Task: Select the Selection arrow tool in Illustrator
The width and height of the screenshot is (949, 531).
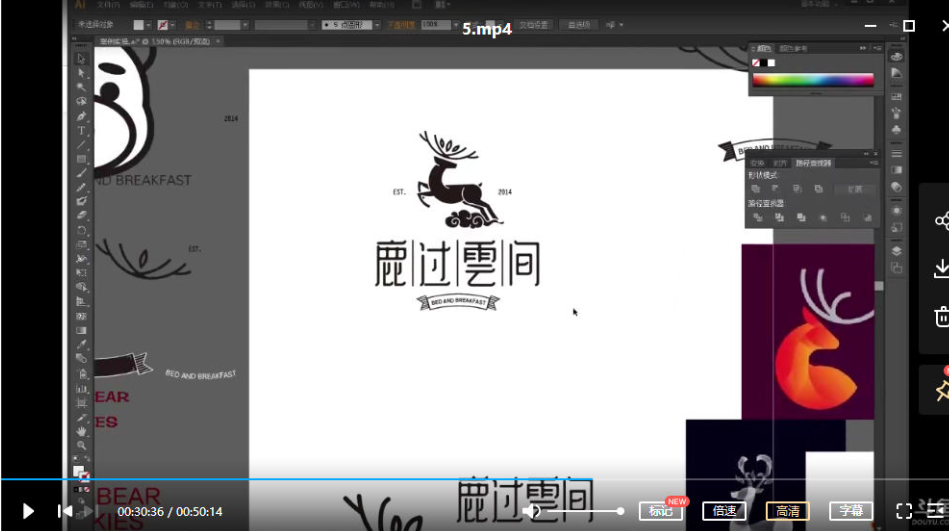Action: click(x=81, y=59)
